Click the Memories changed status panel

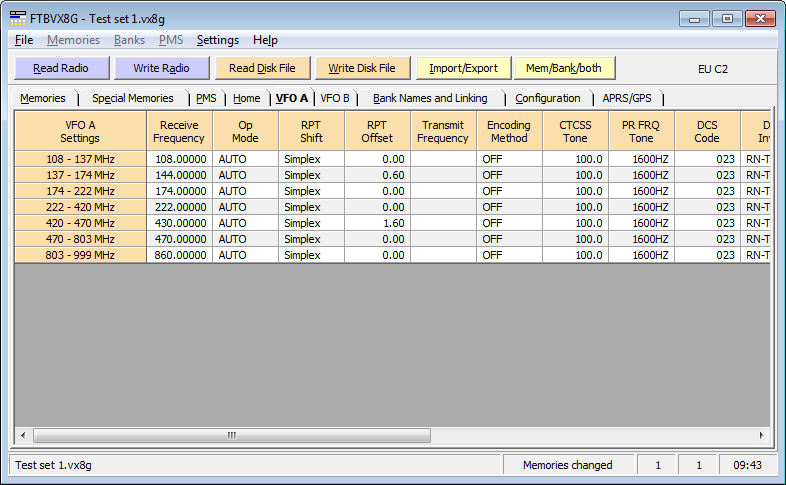pyautogui.click(x=568, y=465)
